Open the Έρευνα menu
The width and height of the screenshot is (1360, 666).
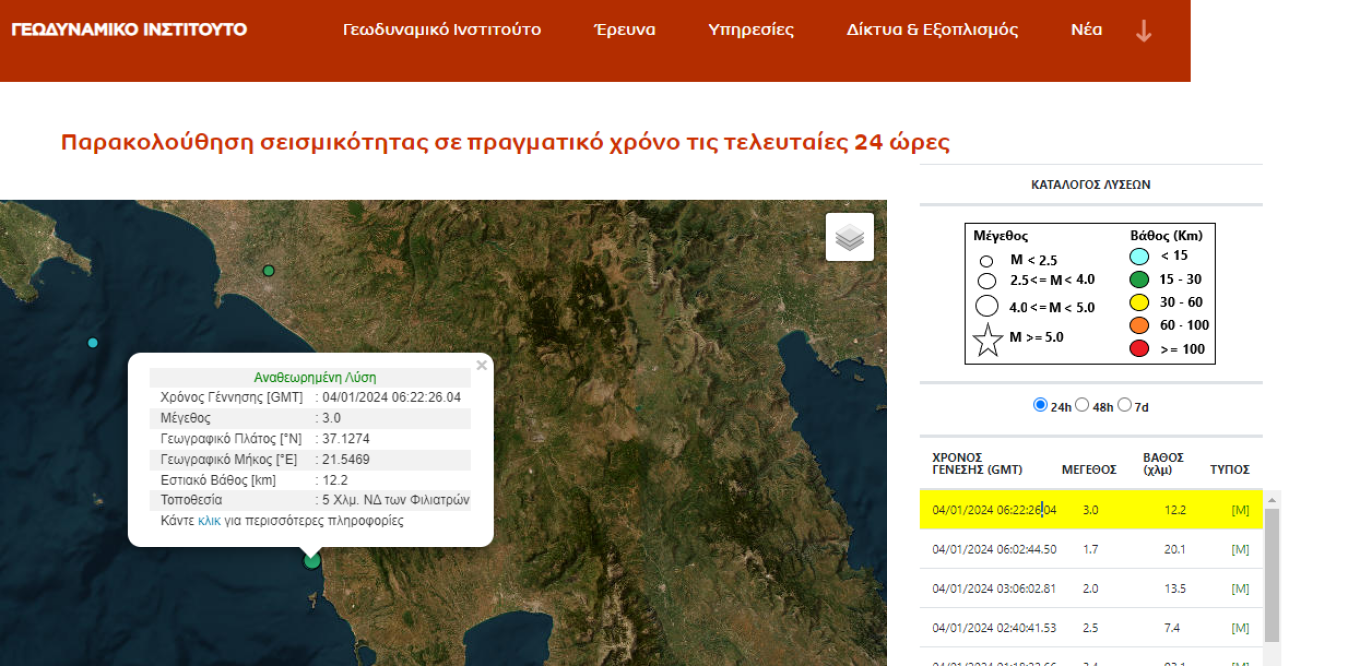pyautogui.click(x=624, y=30)
